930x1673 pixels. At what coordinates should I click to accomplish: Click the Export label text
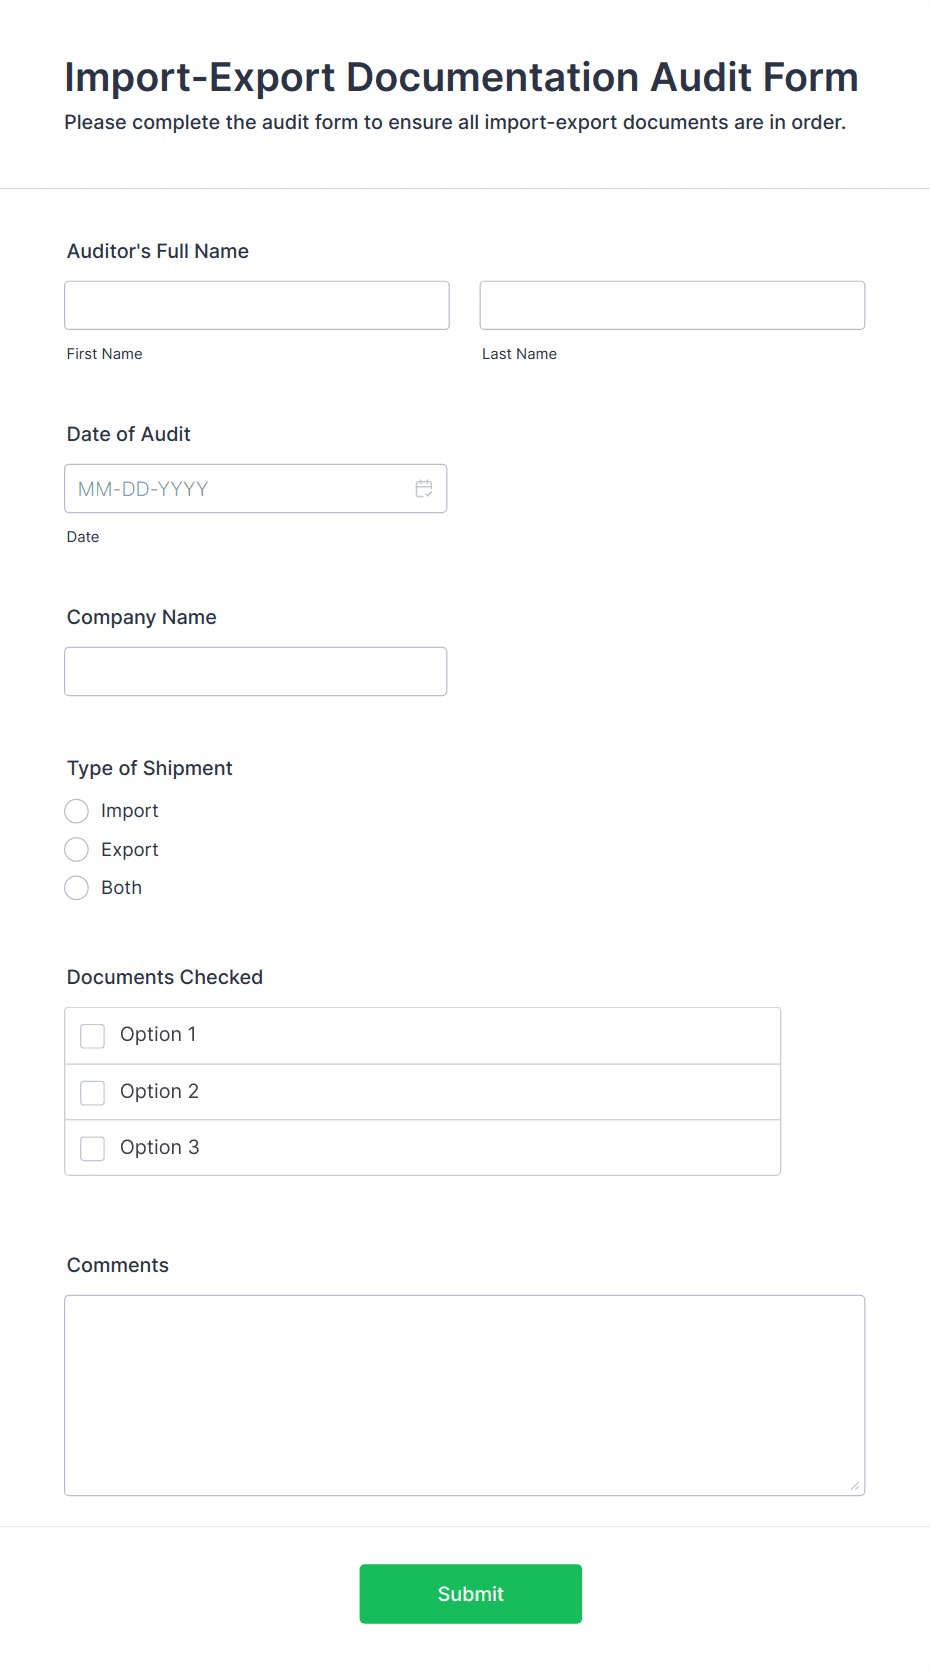(x=130, y=850)
